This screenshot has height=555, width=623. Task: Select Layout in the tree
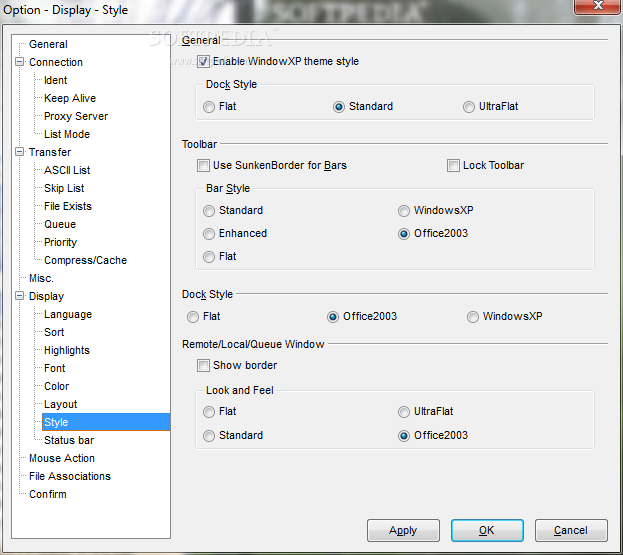pos(60,404)
